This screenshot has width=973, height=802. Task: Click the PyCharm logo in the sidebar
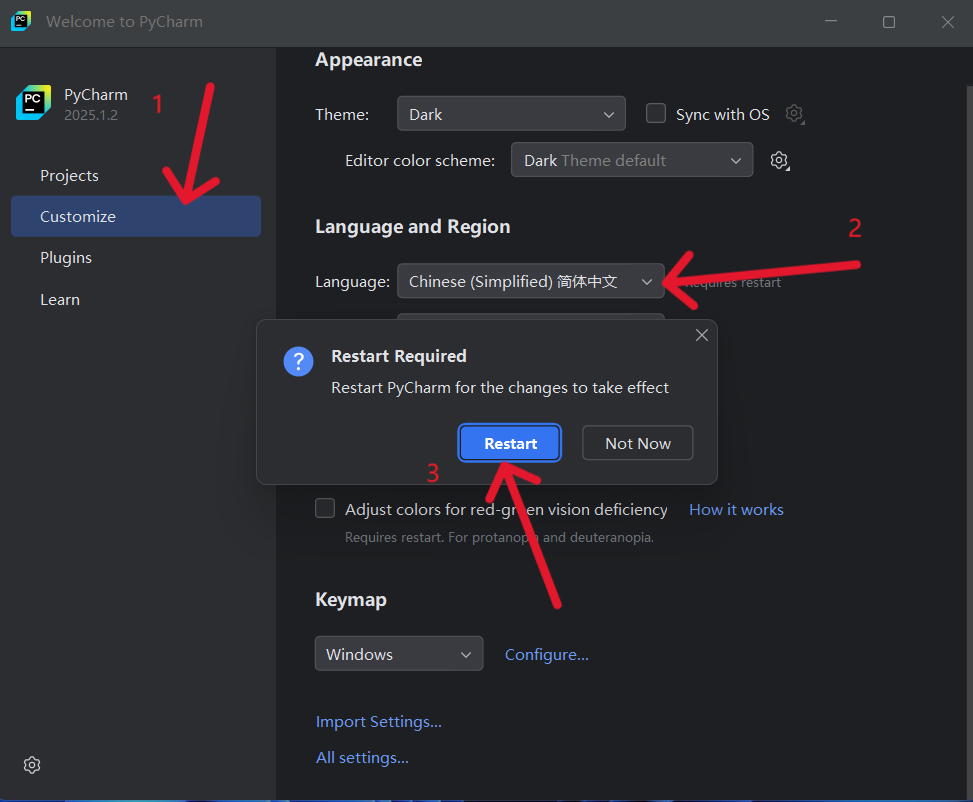tap(33, 103)
